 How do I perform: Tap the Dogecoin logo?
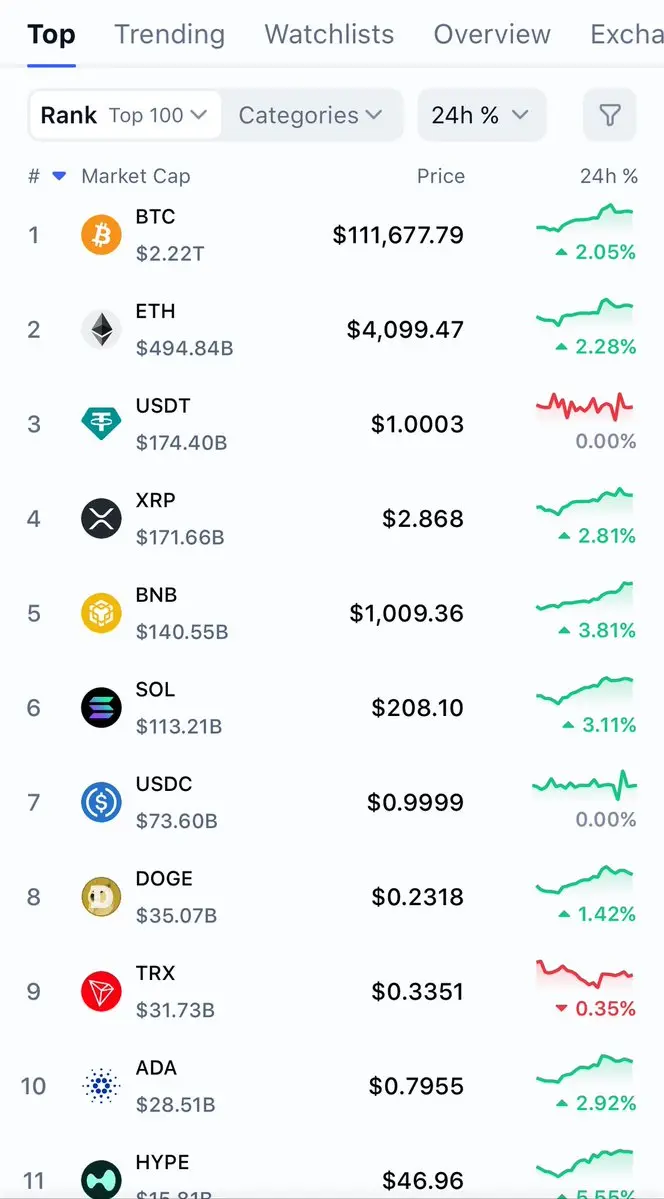pyautogui.click(x=101, y=897)
